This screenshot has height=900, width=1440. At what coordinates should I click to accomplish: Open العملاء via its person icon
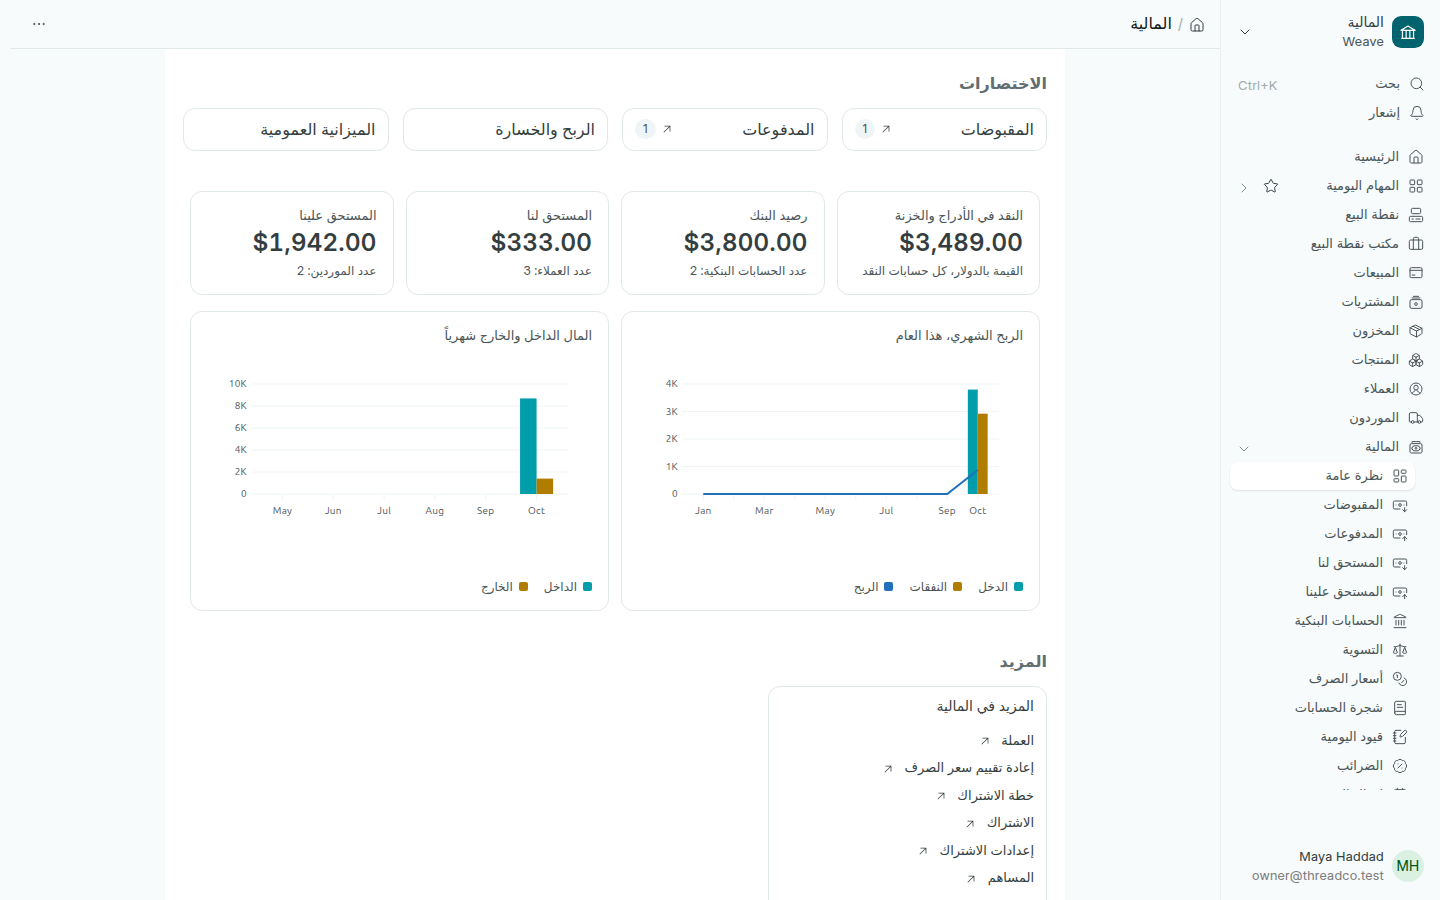(1416, 389)
